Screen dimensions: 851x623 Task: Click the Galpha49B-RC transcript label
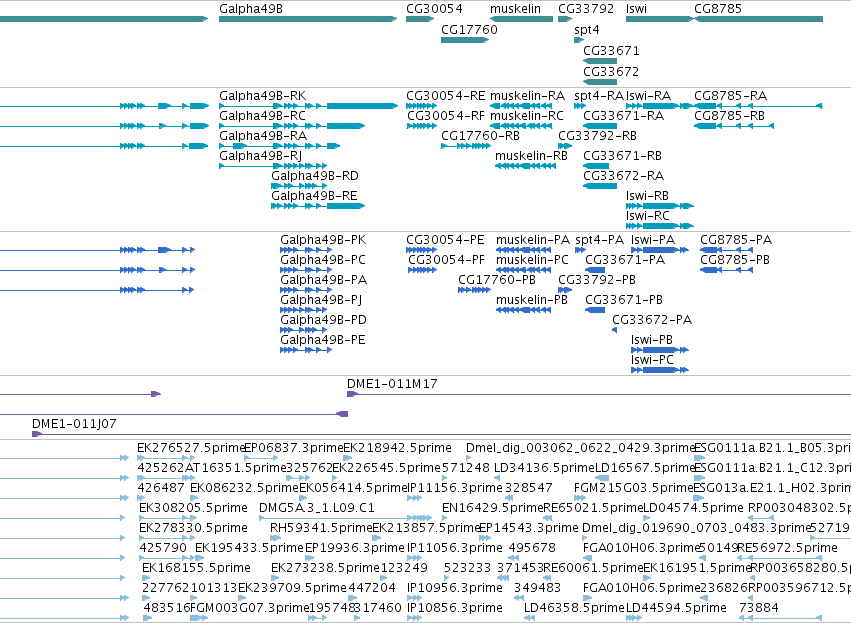(263, 116)
